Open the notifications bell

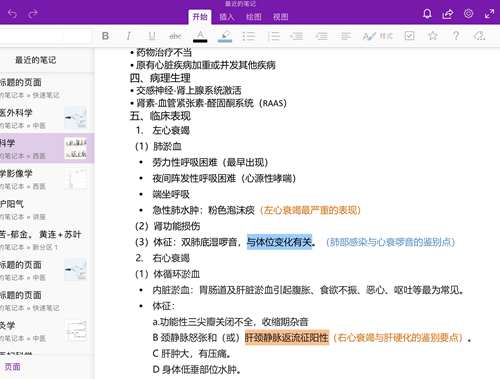(427, 14)
